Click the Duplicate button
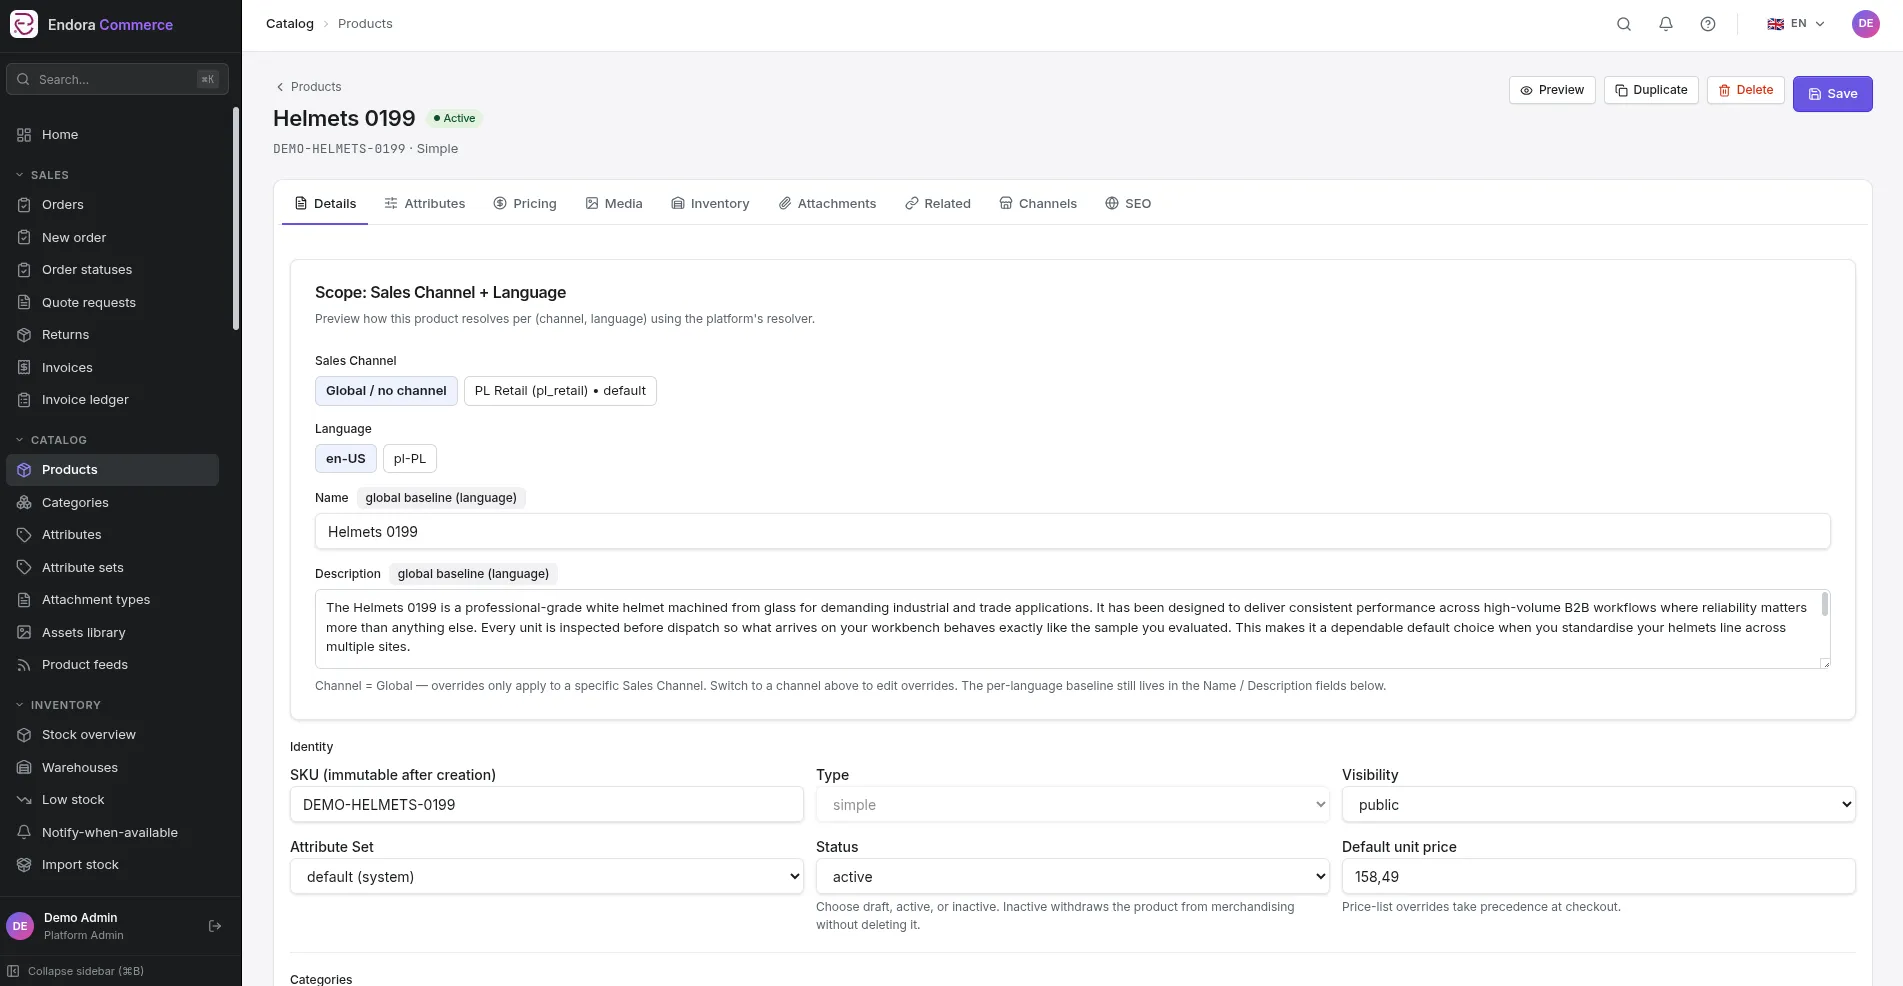 point(1651,90)
